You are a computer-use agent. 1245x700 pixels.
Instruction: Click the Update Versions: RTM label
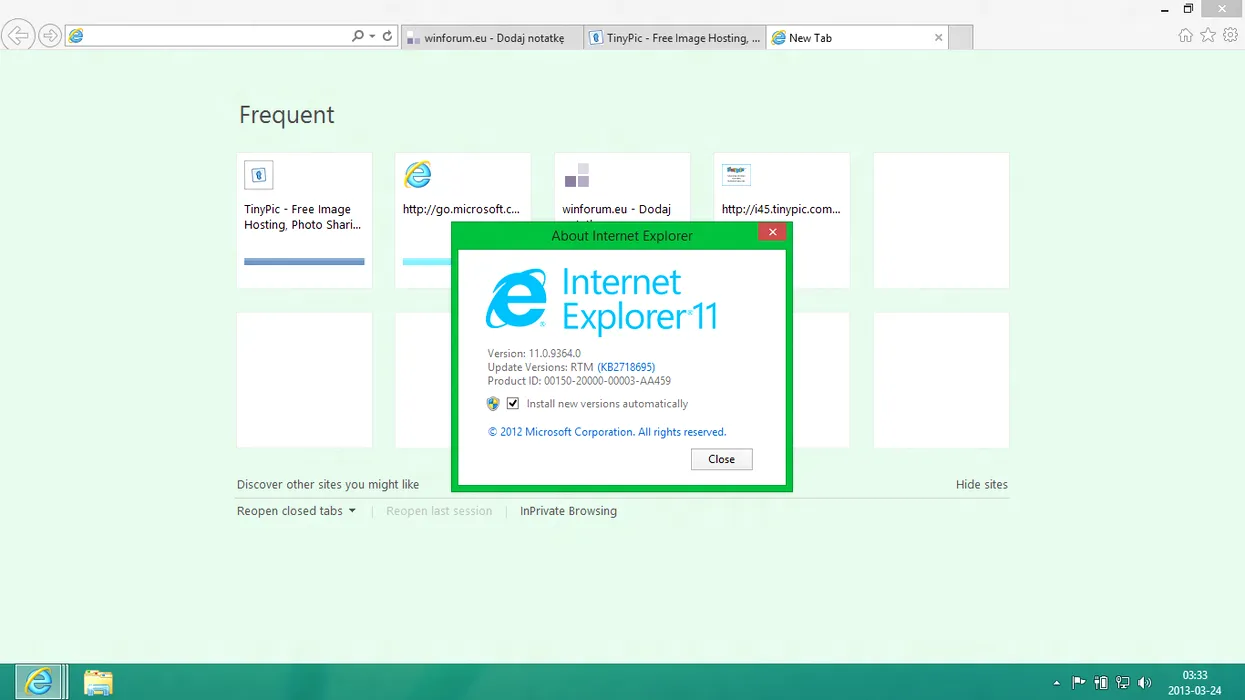pos(541,367)
